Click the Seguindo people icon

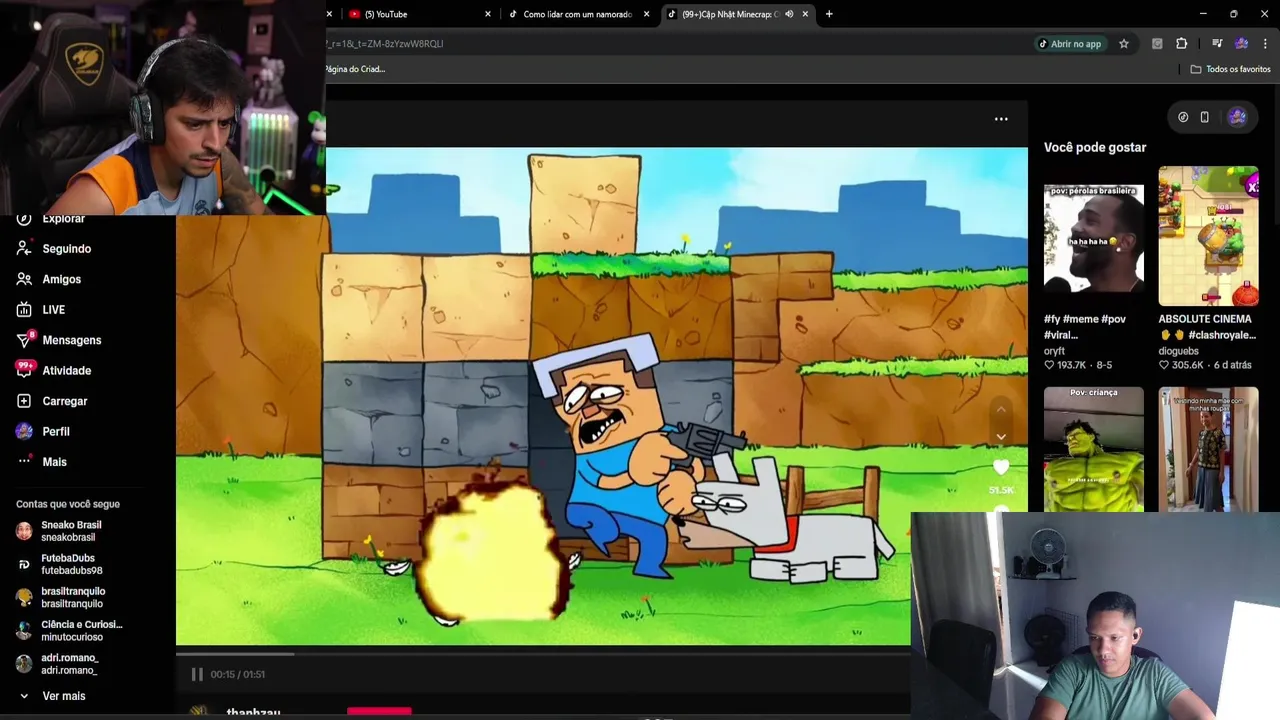click(24, 248)
